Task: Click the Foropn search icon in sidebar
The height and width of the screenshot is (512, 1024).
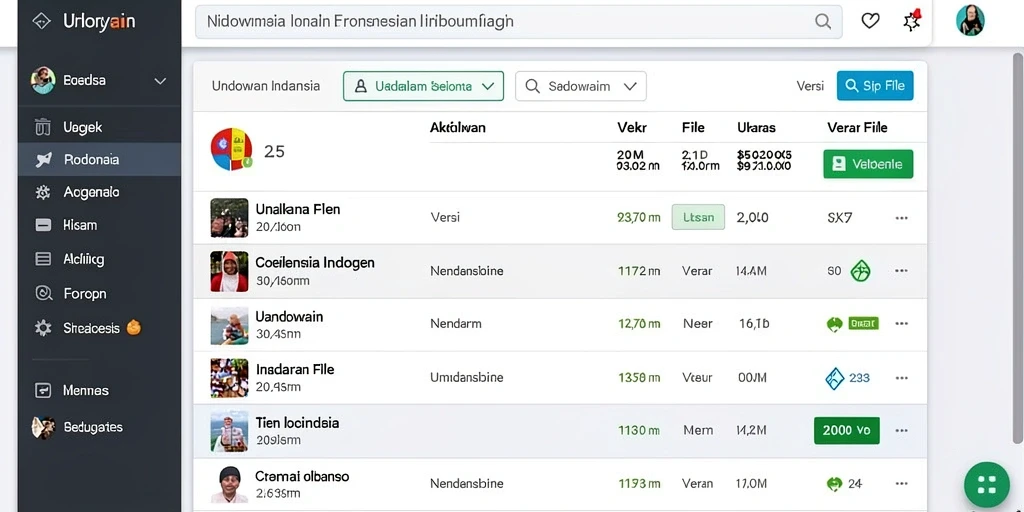Action: pyautogui.click(x=43, y=293)
